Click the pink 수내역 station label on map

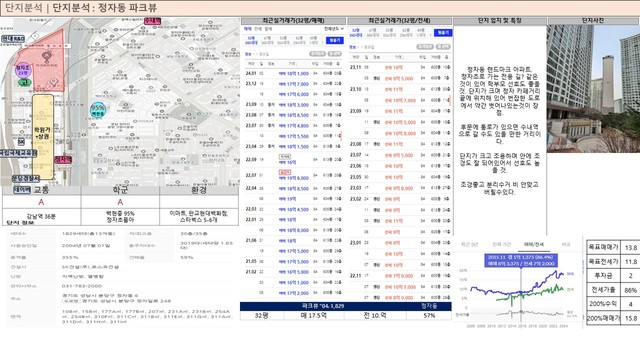pyautogui.click(x=153, y=20)
